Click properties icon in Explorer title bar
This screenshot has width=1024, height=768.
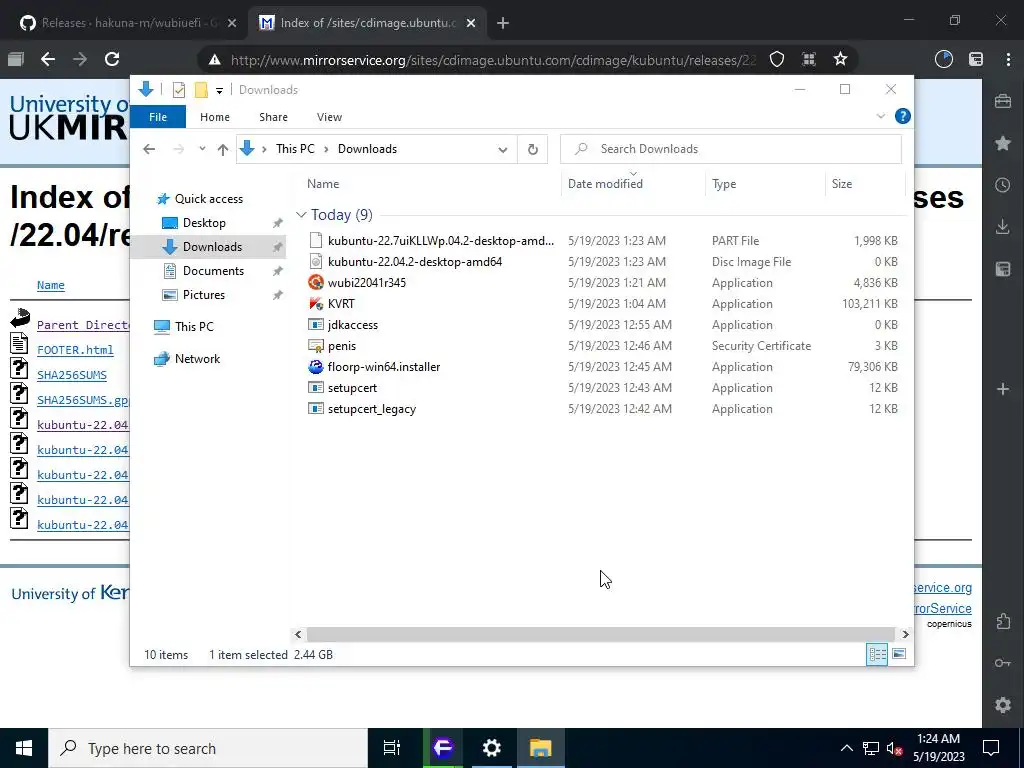[178, 90]
